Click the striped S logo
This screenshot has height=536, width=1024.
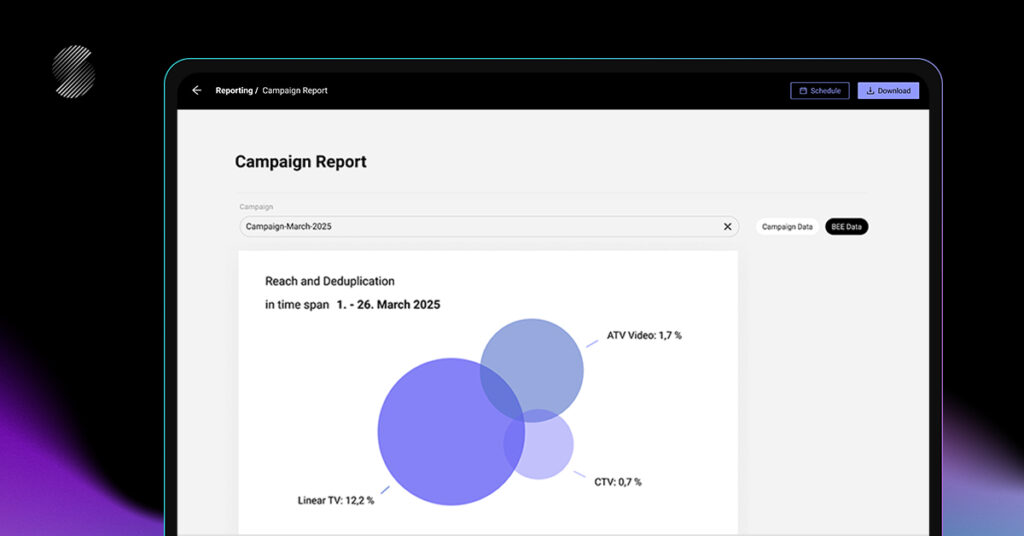74,71
